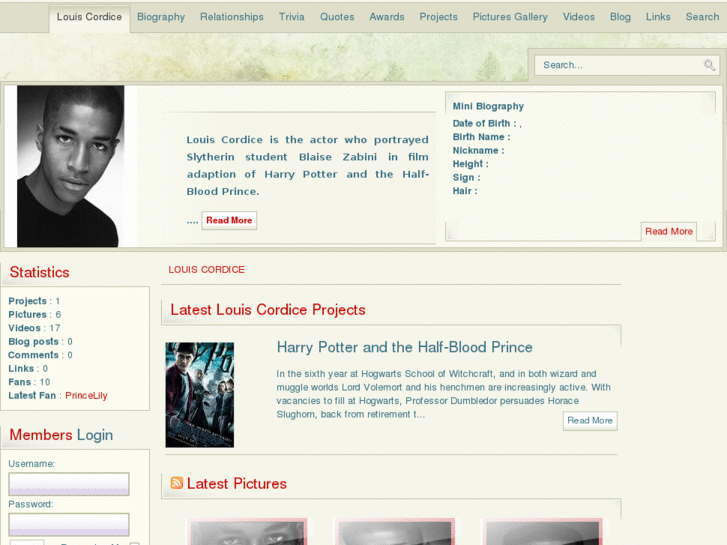727x545 pixels.
Task: Click Read More for Half-Blood Prince project
Action: coord(590,421)
